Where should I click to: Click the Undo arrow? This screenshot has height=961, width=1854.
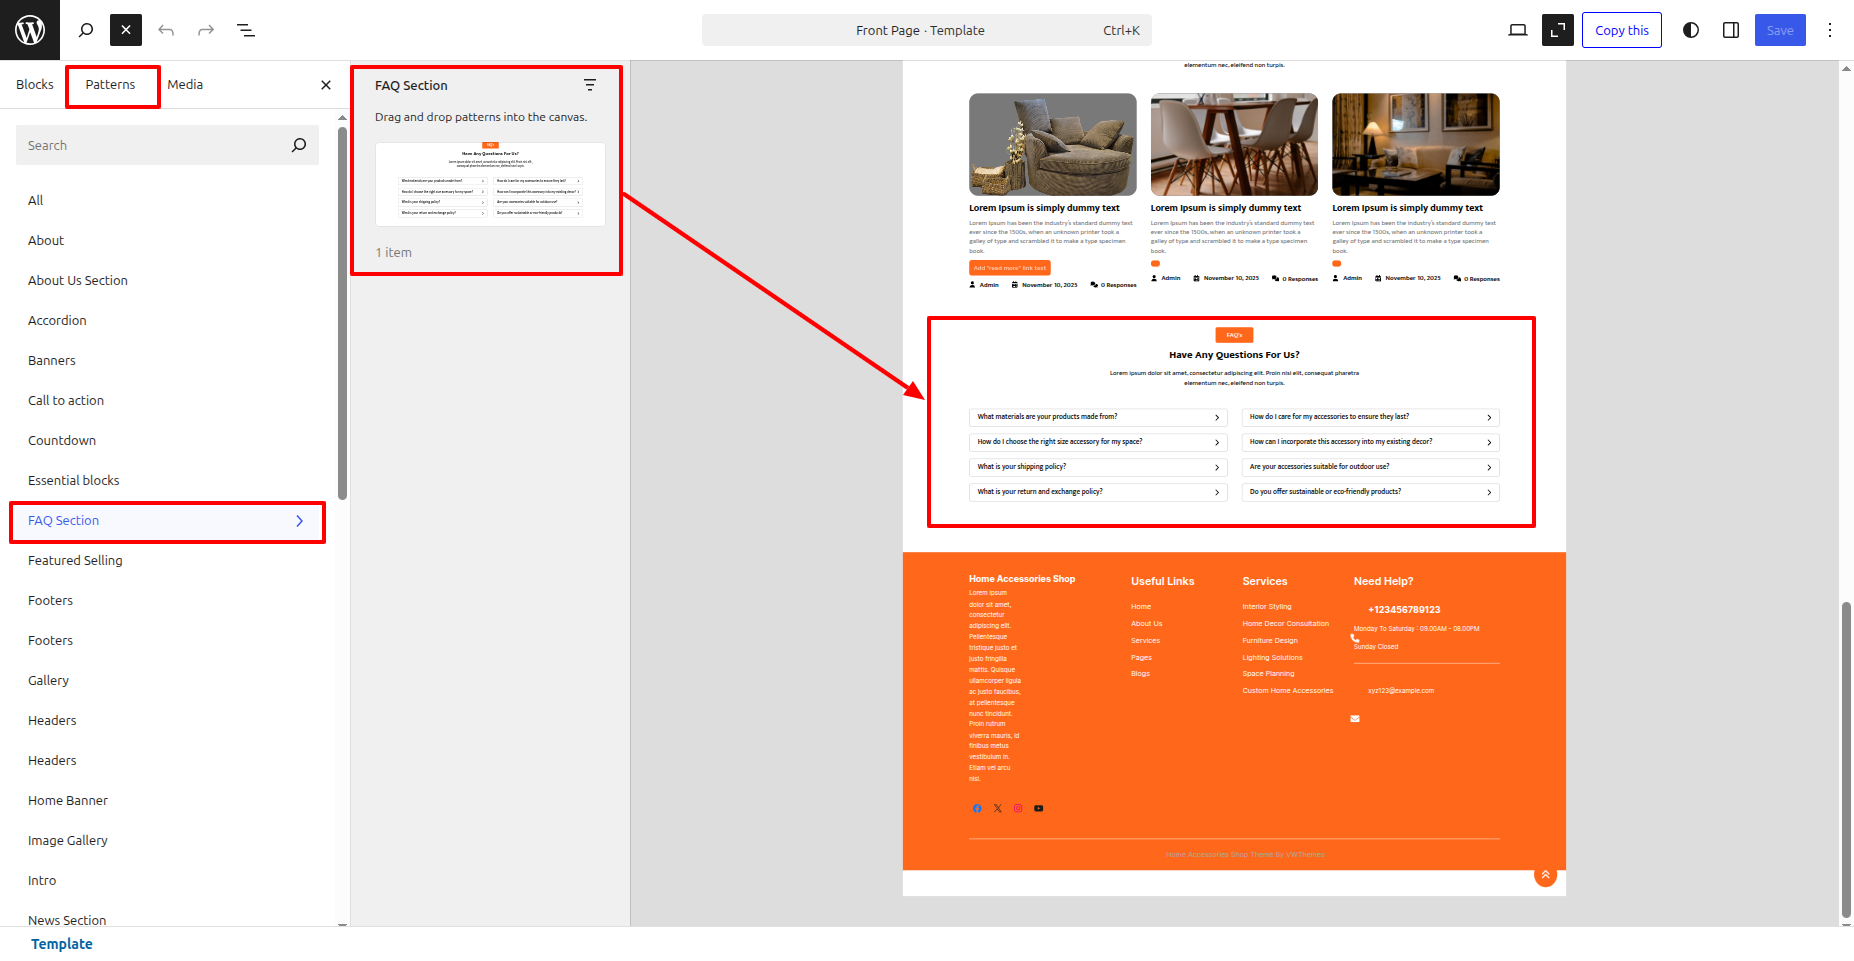coord(166,30)
